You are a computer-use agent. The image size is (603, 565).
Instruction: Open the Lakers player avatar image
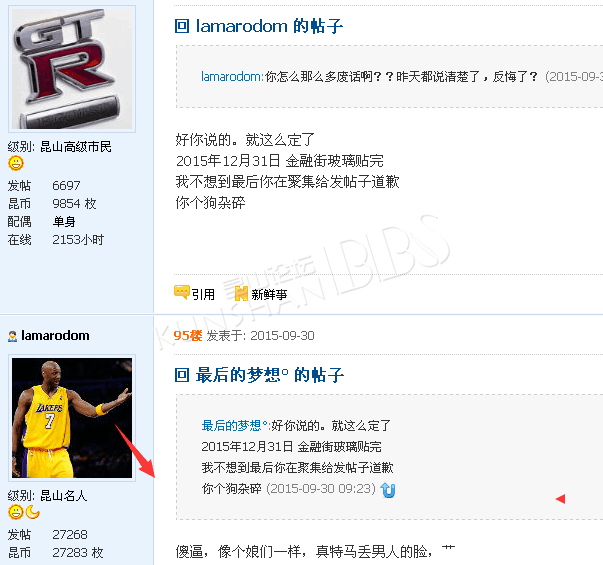click(x=72, y=418)
